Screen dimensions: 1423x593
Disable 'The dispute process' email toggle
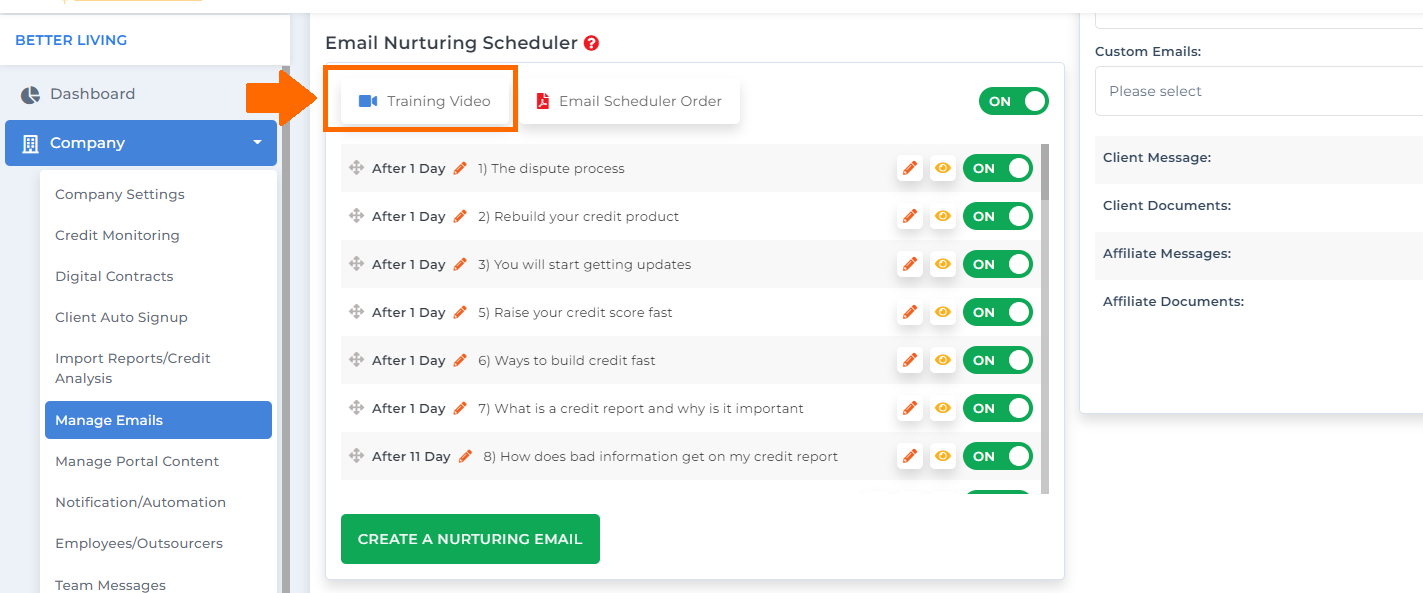point(998,168)
